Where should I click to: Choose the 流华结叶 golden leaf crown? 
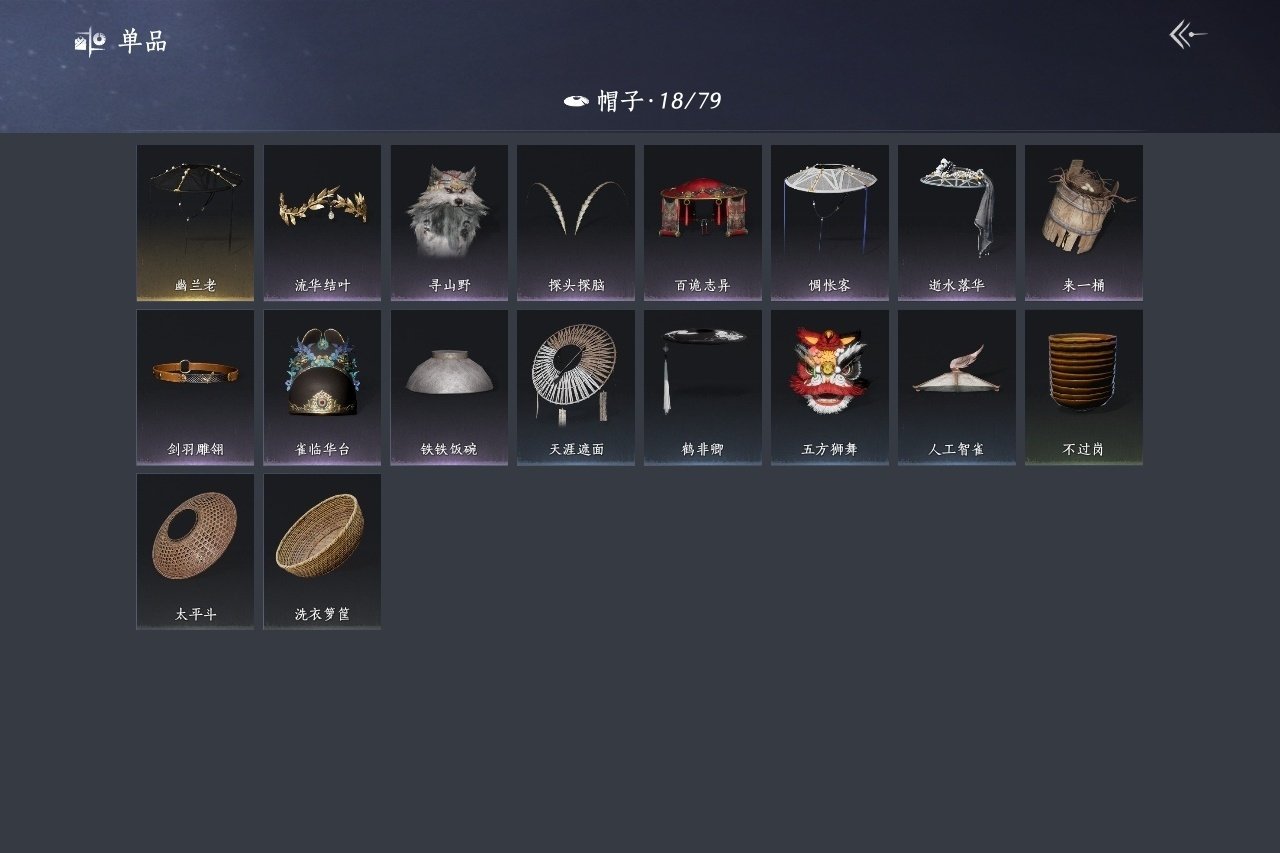(322, 222)
